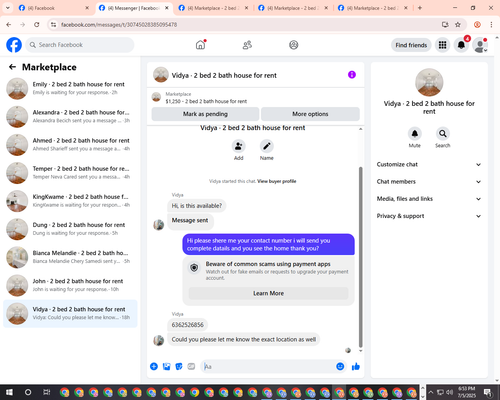The image size is (500, 400).
Task: Show hidden system tray icons chevron
Action: click(431, 392)
